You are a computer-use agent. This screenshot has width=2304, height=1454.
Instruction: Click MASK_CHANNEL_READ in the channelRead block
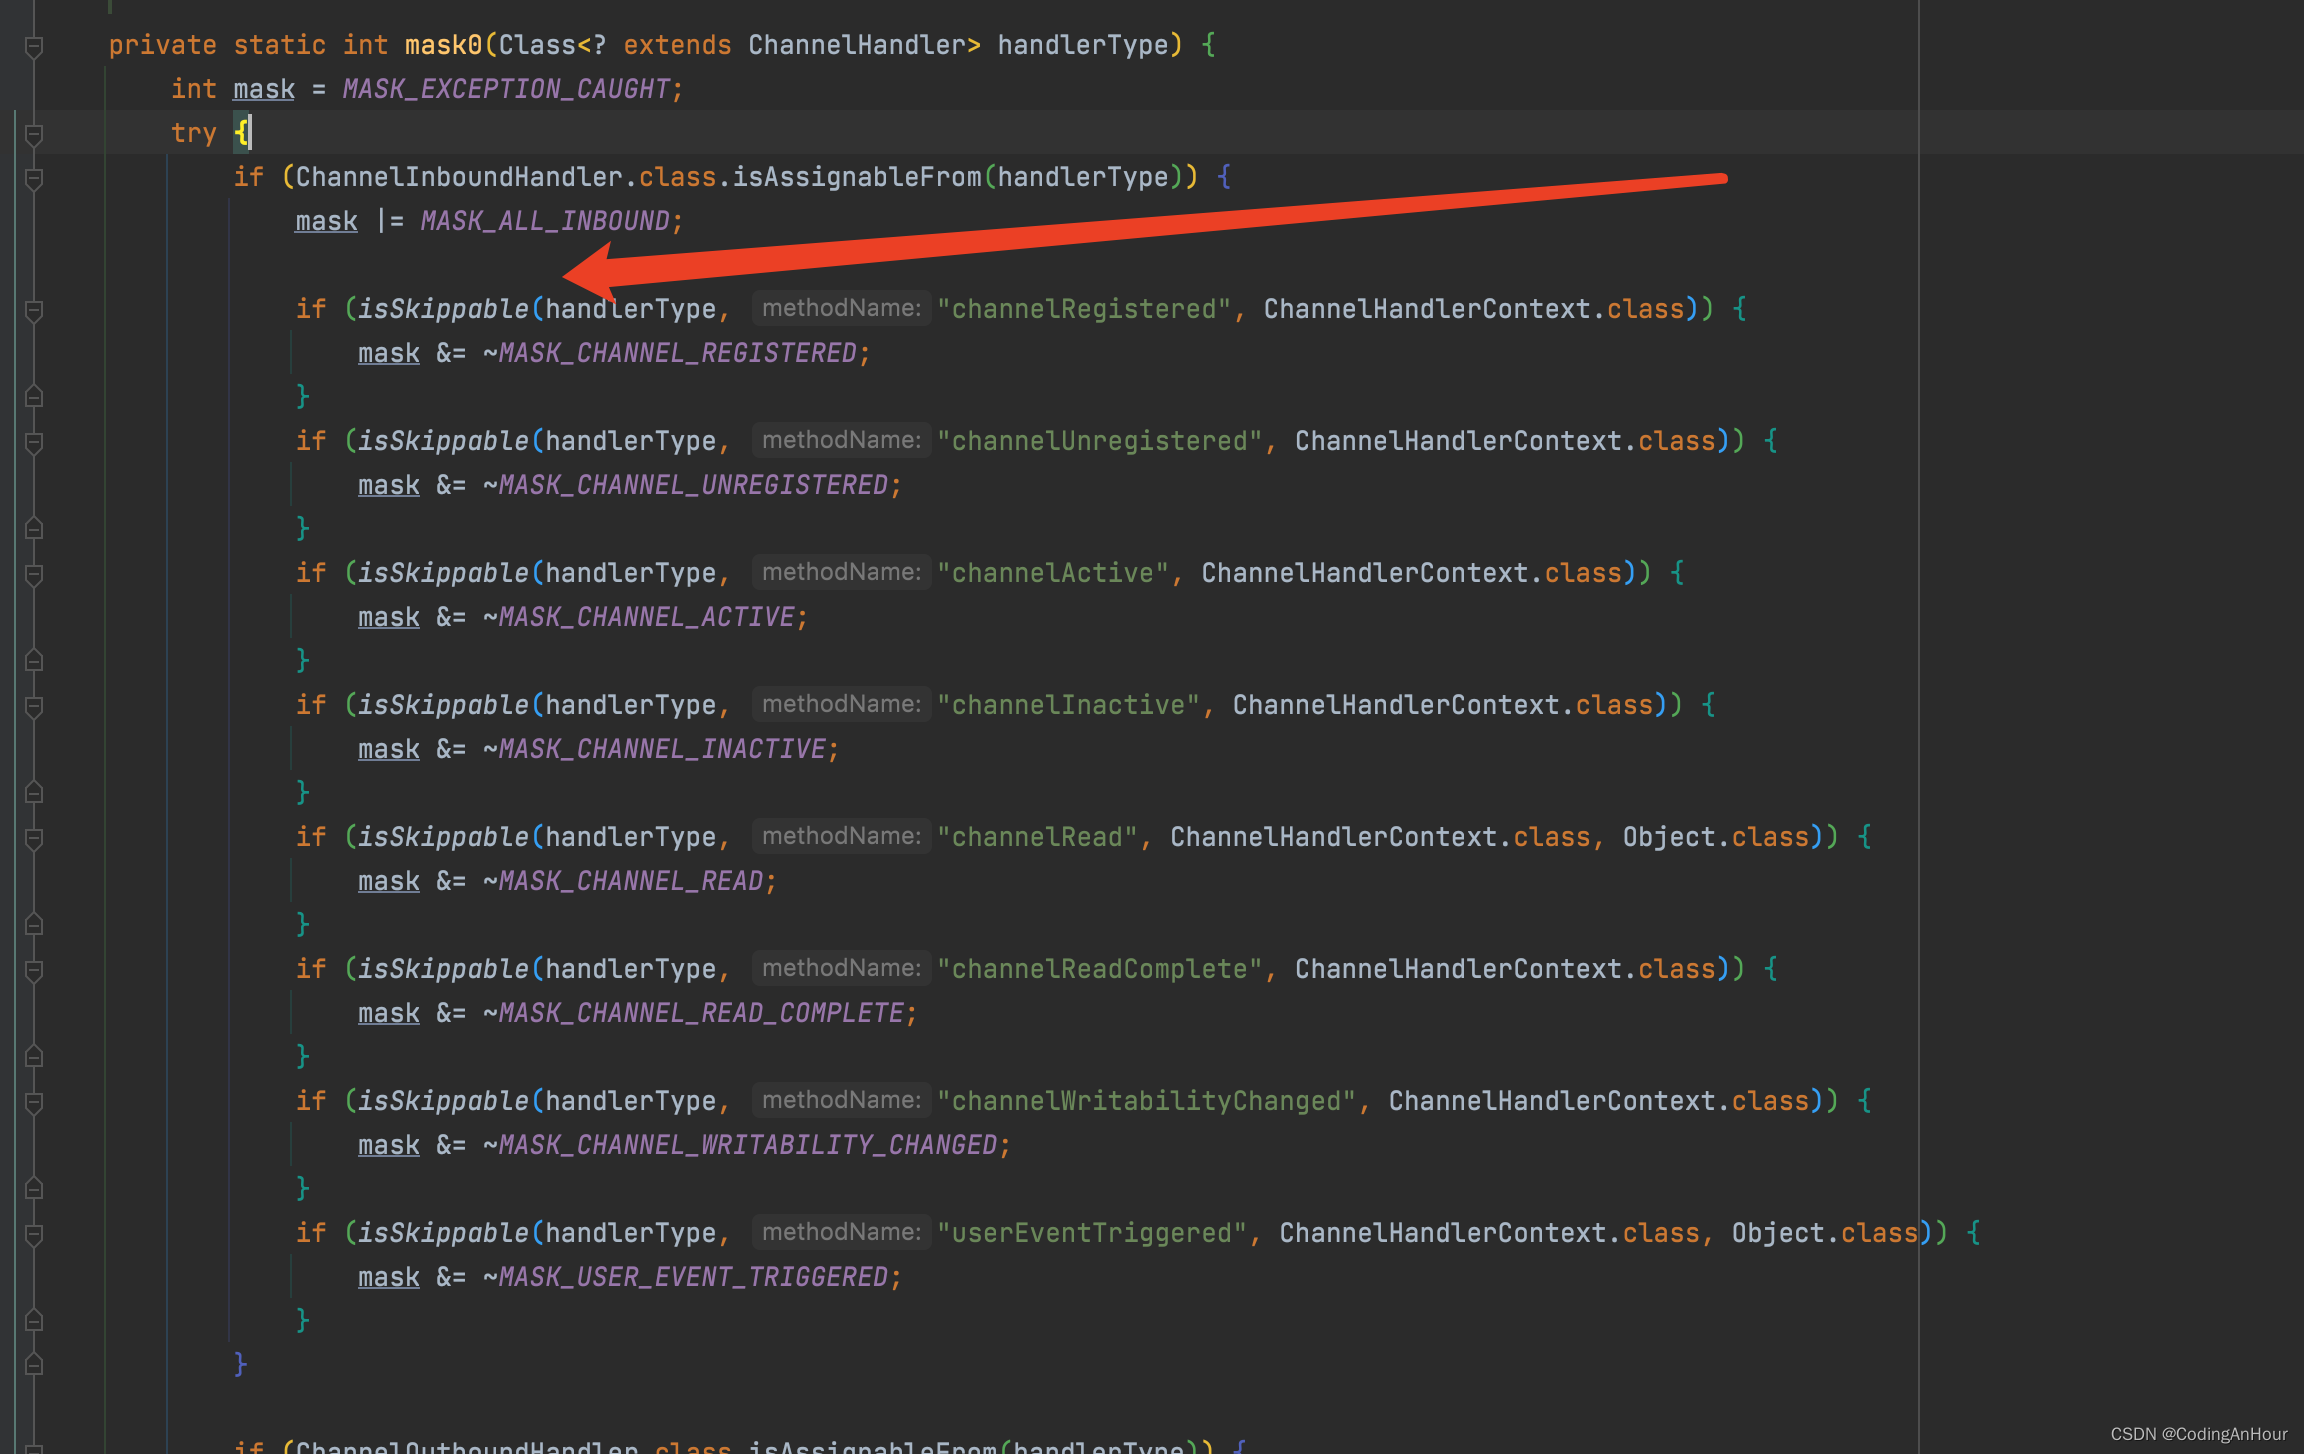[630, 880]
